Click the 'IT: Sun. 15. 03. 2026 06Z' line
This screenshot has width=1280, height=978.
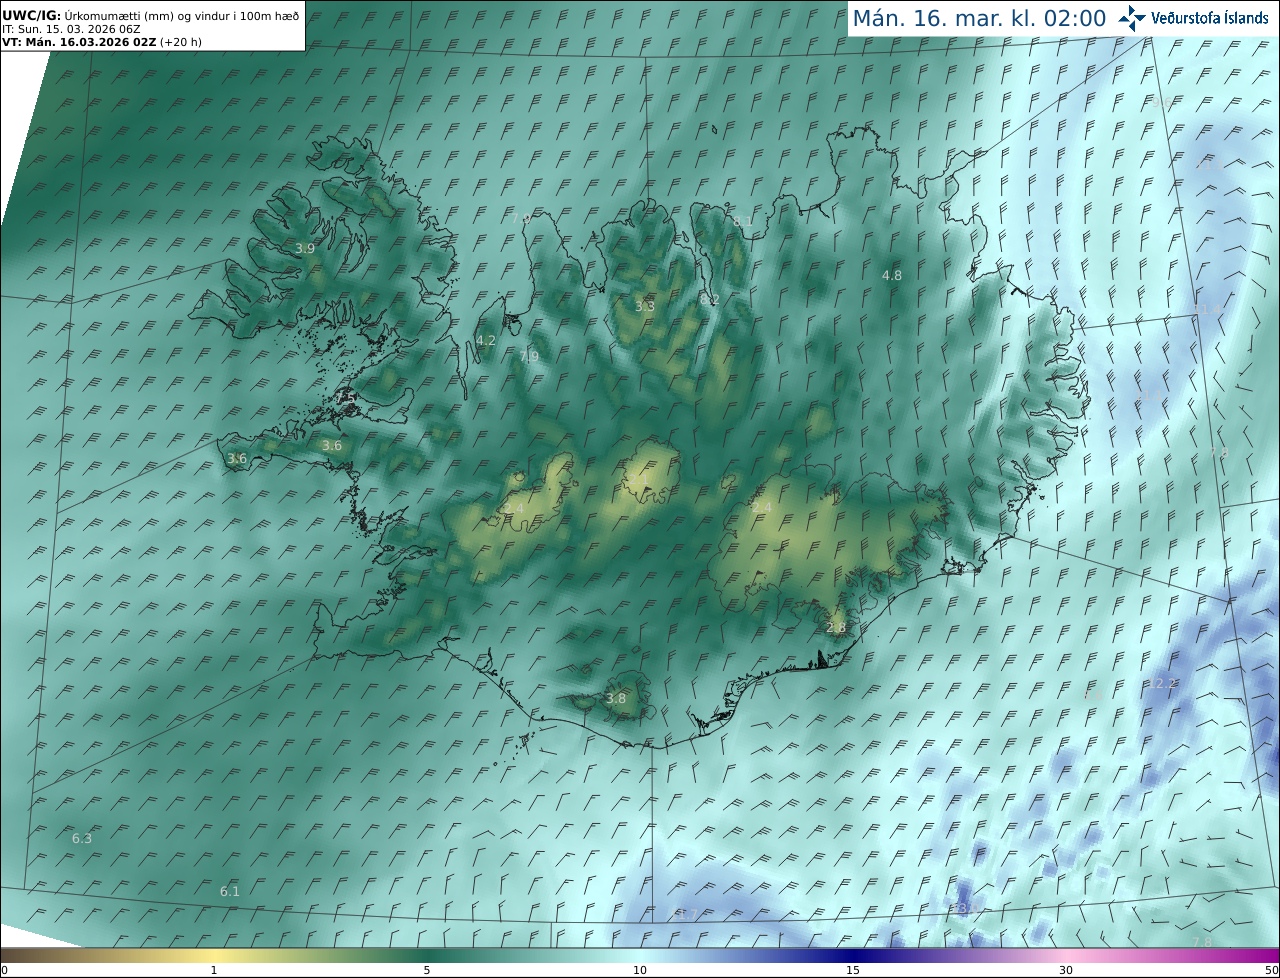coord(71,30)
